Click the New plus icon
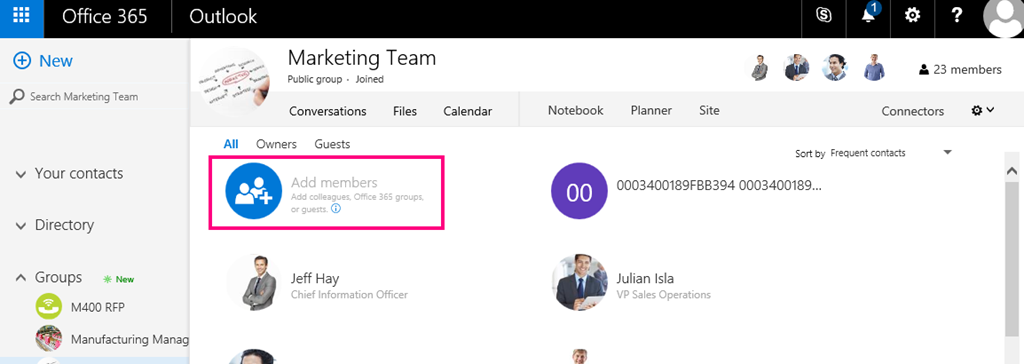Screen dimensions: 1024x364 tap(22, 61)
